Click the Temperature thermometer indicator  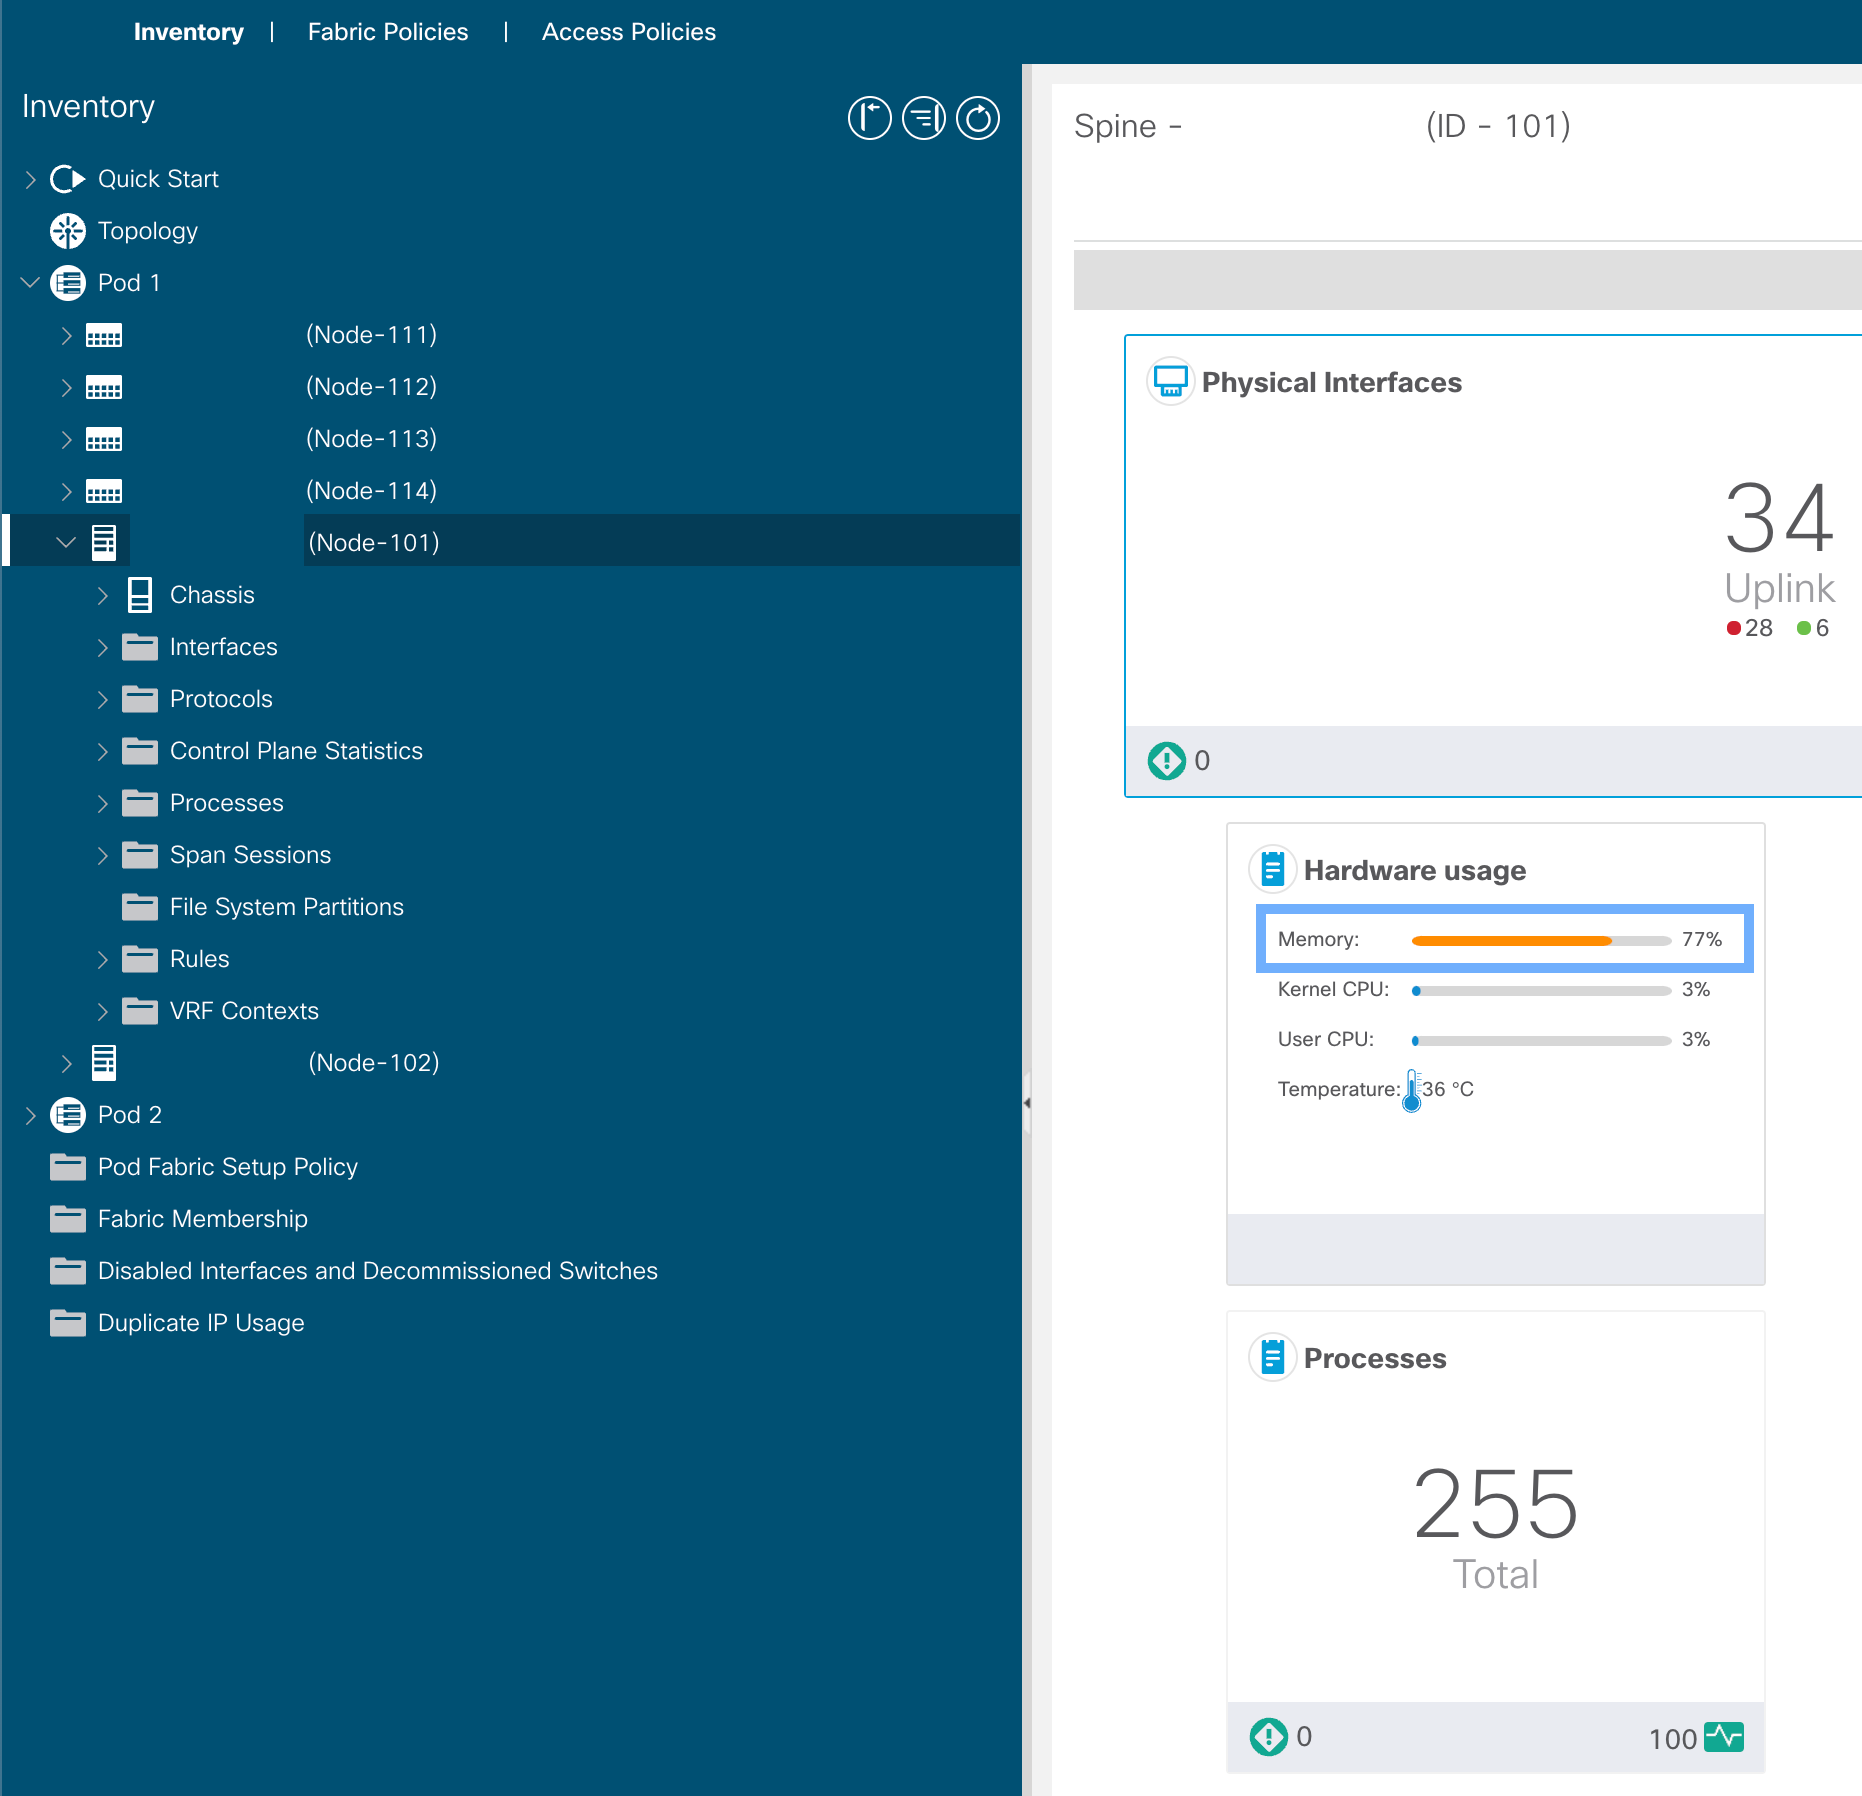[1412, 1089]
